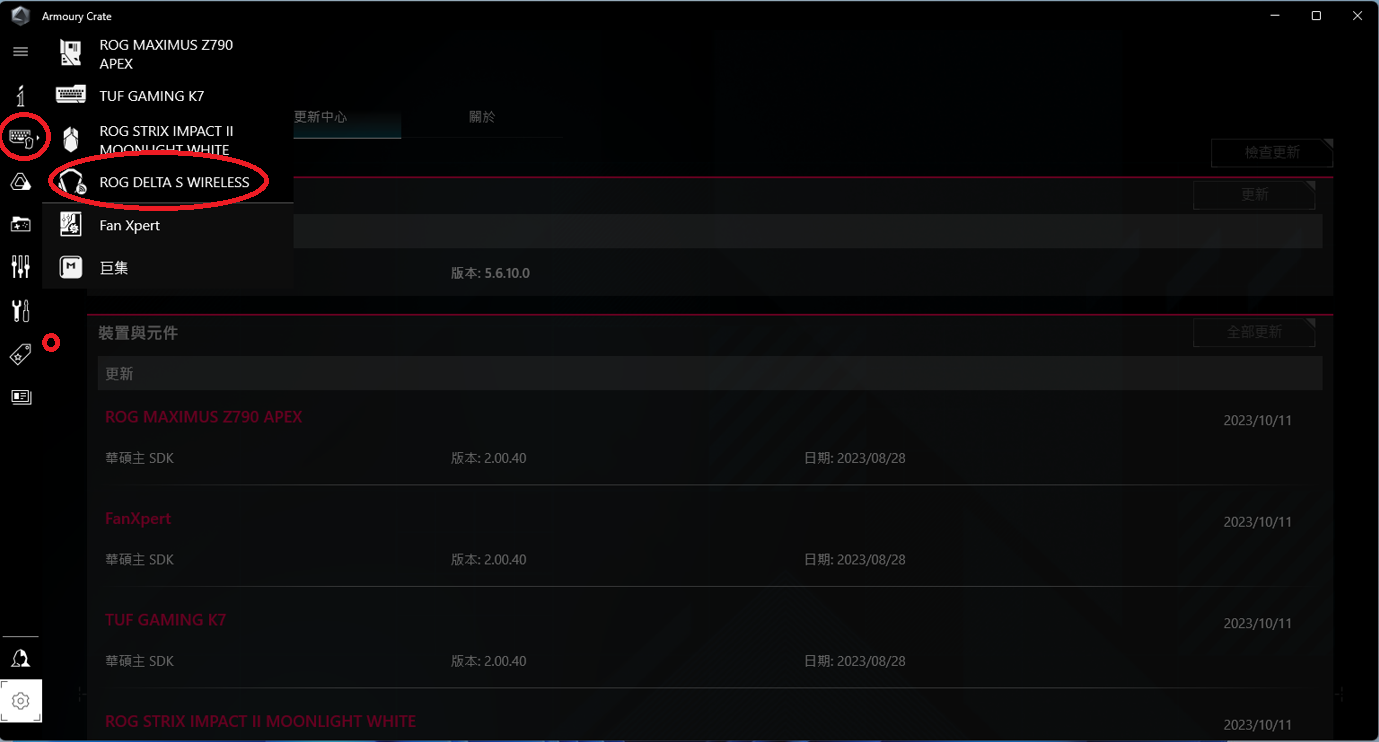Viewport: 1379px width, 742px height.
Task: Open the Featured deals tag icon
Action: coord(20,354)
